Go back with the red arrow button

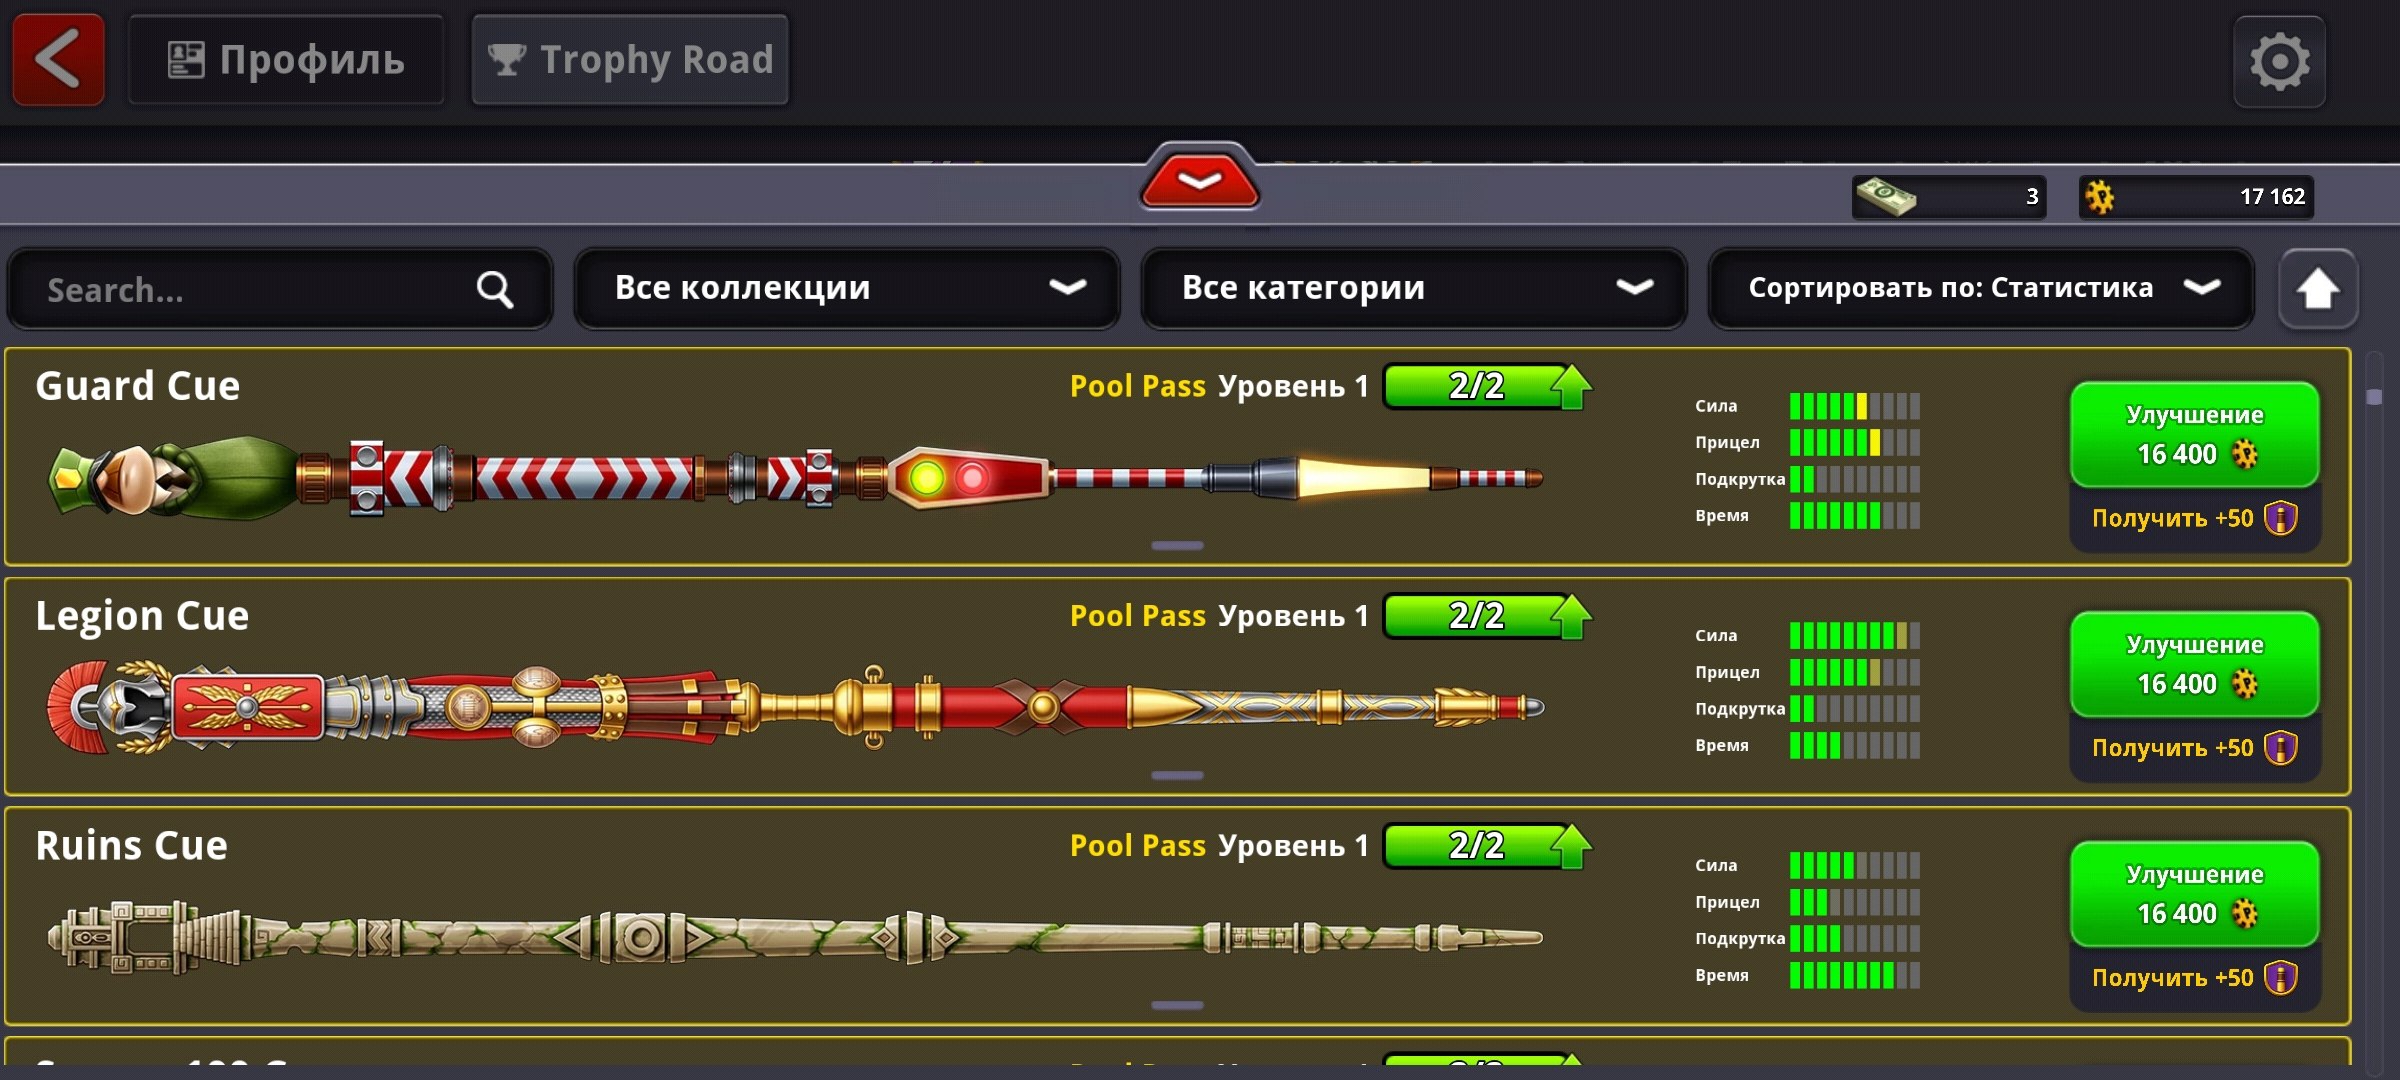(x=58, y=60)
